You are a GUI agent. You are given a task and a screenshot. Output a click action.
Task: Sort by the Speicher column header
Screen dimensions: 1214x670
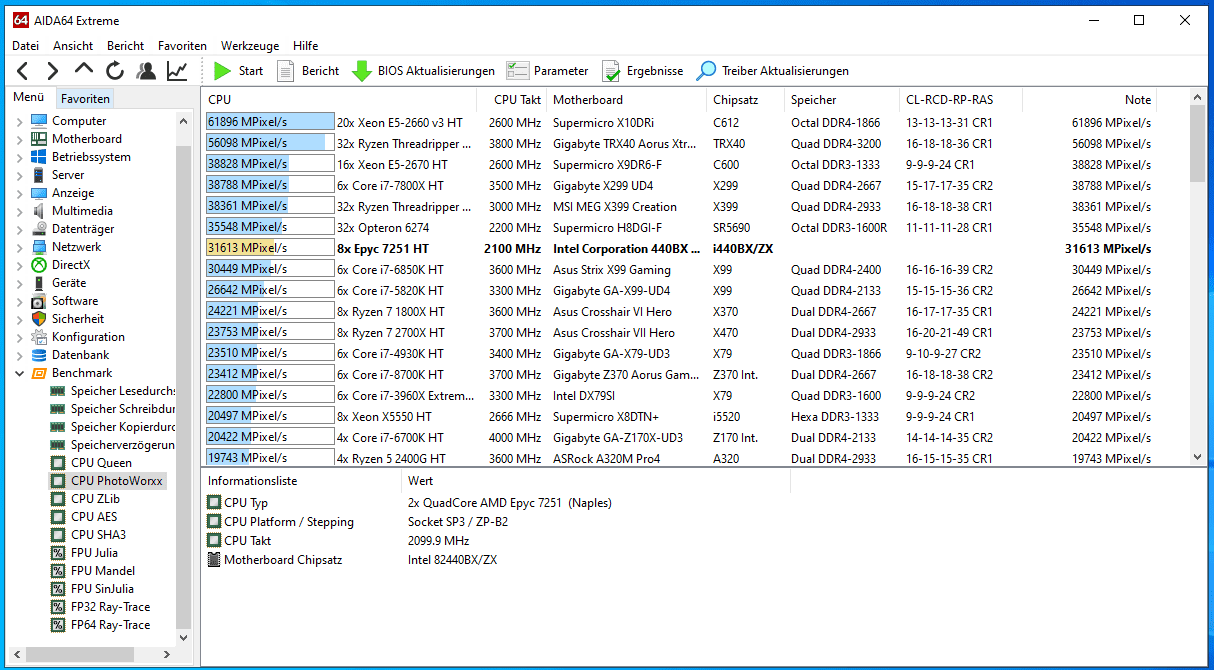[x=841, y=100]
